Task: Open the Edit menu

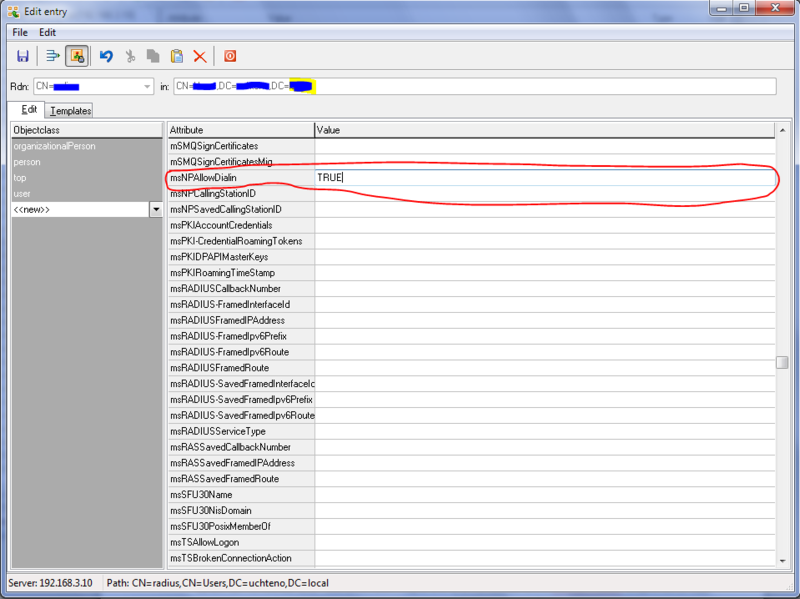Action: (x=47, y=32)
